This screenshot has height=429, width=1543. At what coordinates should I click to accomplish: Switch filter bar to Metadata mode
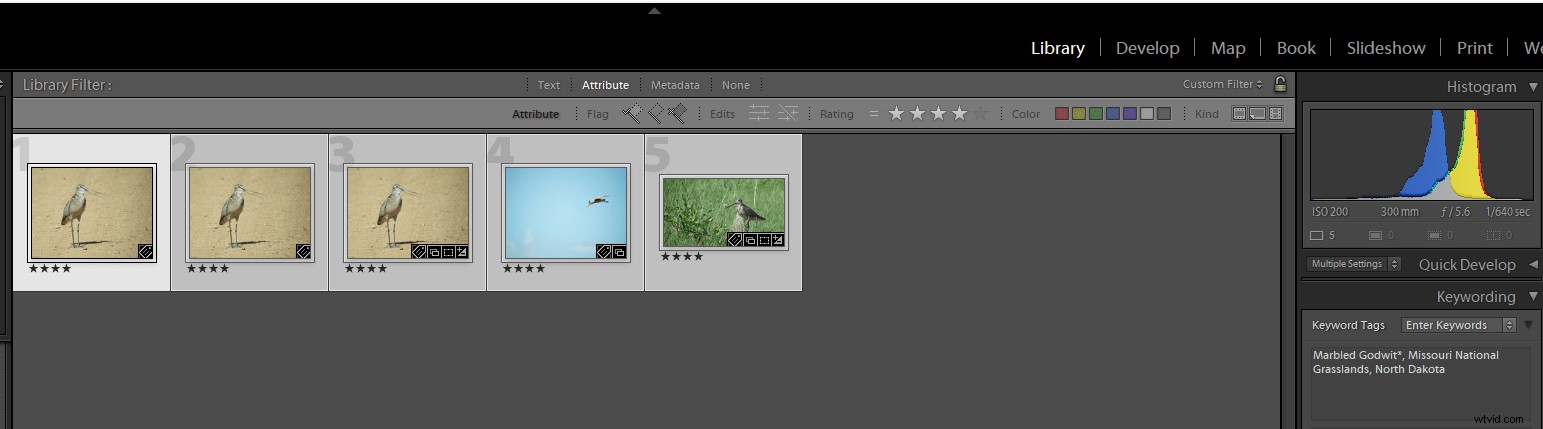(x=675, y=85)
